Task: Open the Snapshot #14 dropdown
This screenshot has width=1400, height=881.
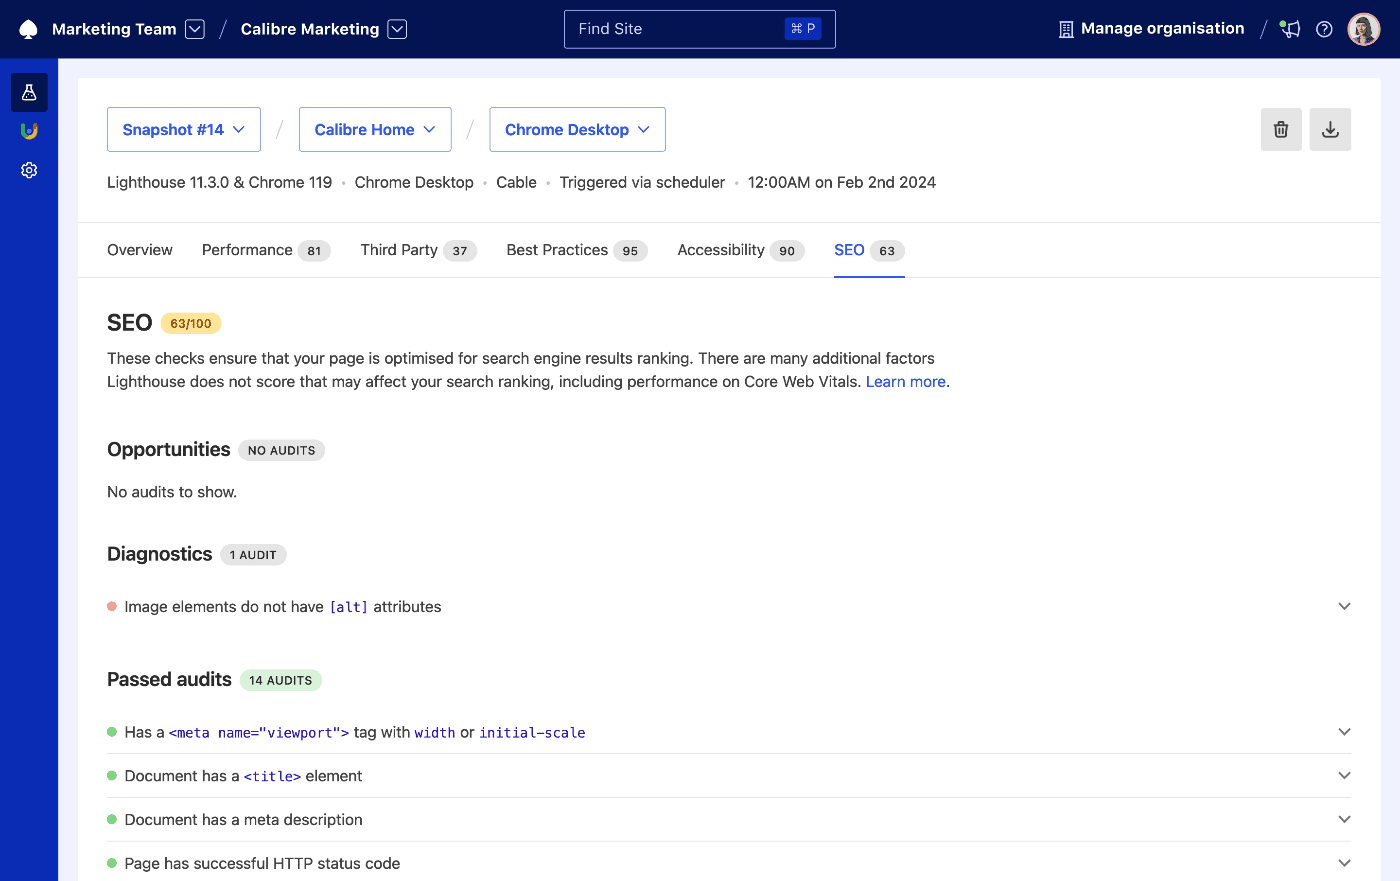Action: [183, 129]
